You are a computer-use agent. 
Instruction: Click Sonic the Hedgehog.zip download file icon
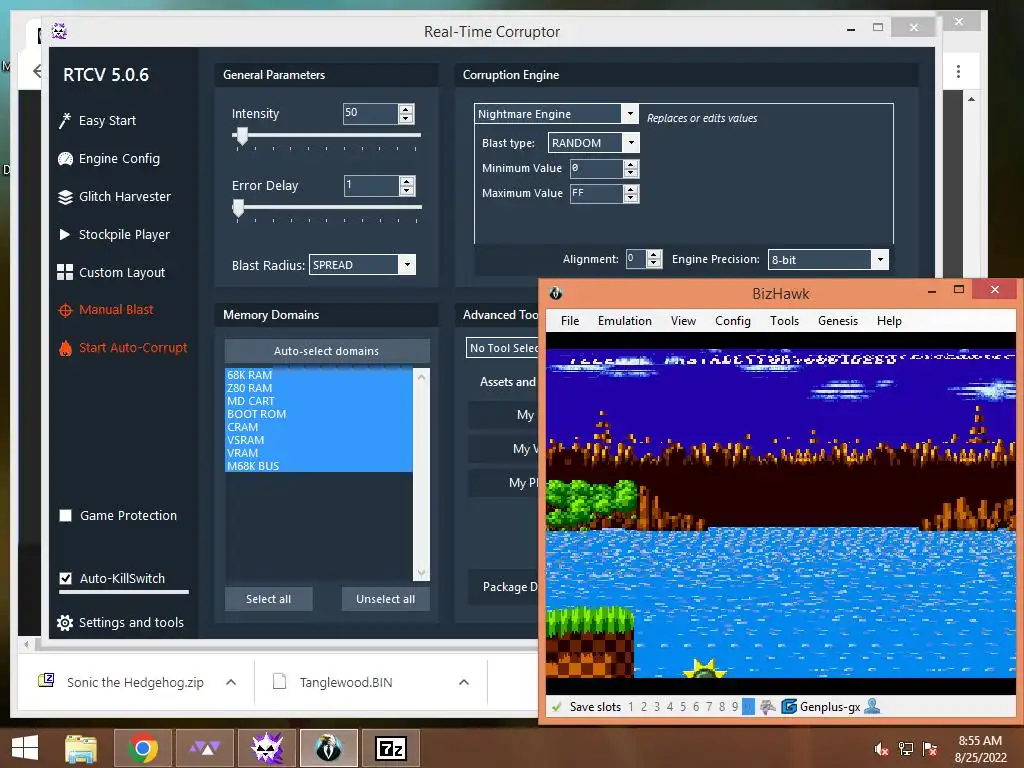point(46,681)
